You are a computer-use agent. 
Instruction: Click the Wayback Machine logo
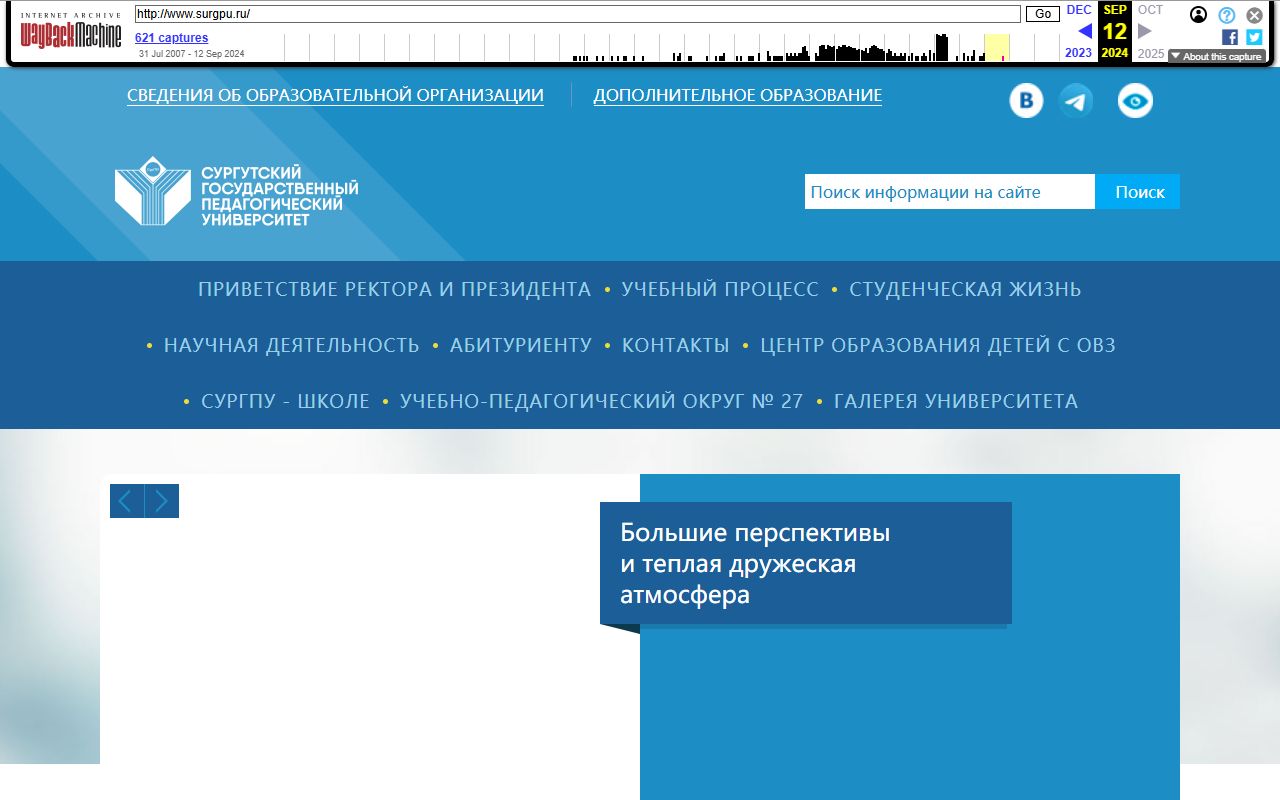[x=71, y=32]
